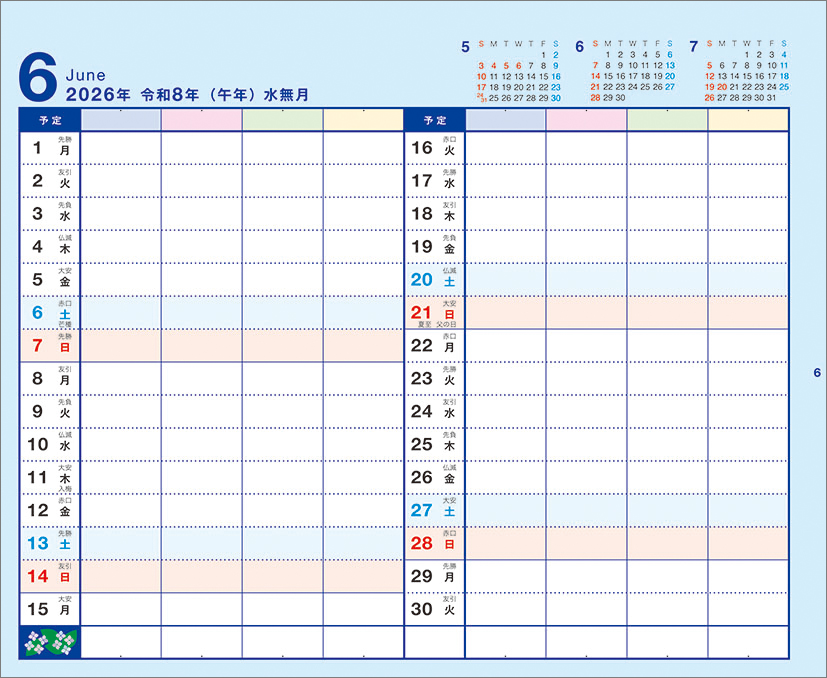Pick the blue header swatch above days 1–15

click(120, 120)
